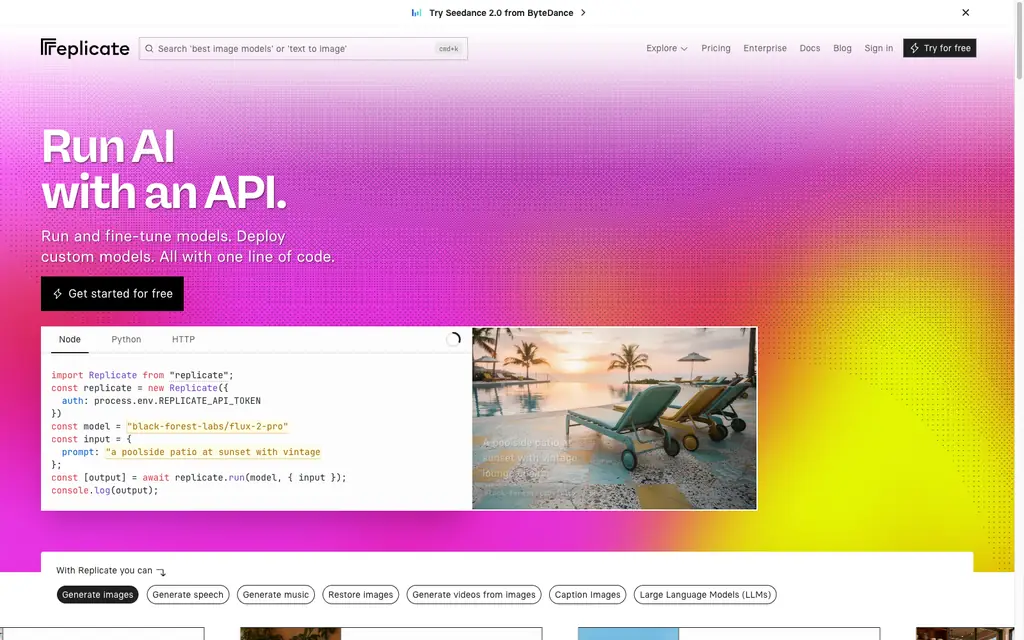Go to the Enterprise page
Image resolution: width=1024 pixels, height=640 pixels.
tap(765, 48)
